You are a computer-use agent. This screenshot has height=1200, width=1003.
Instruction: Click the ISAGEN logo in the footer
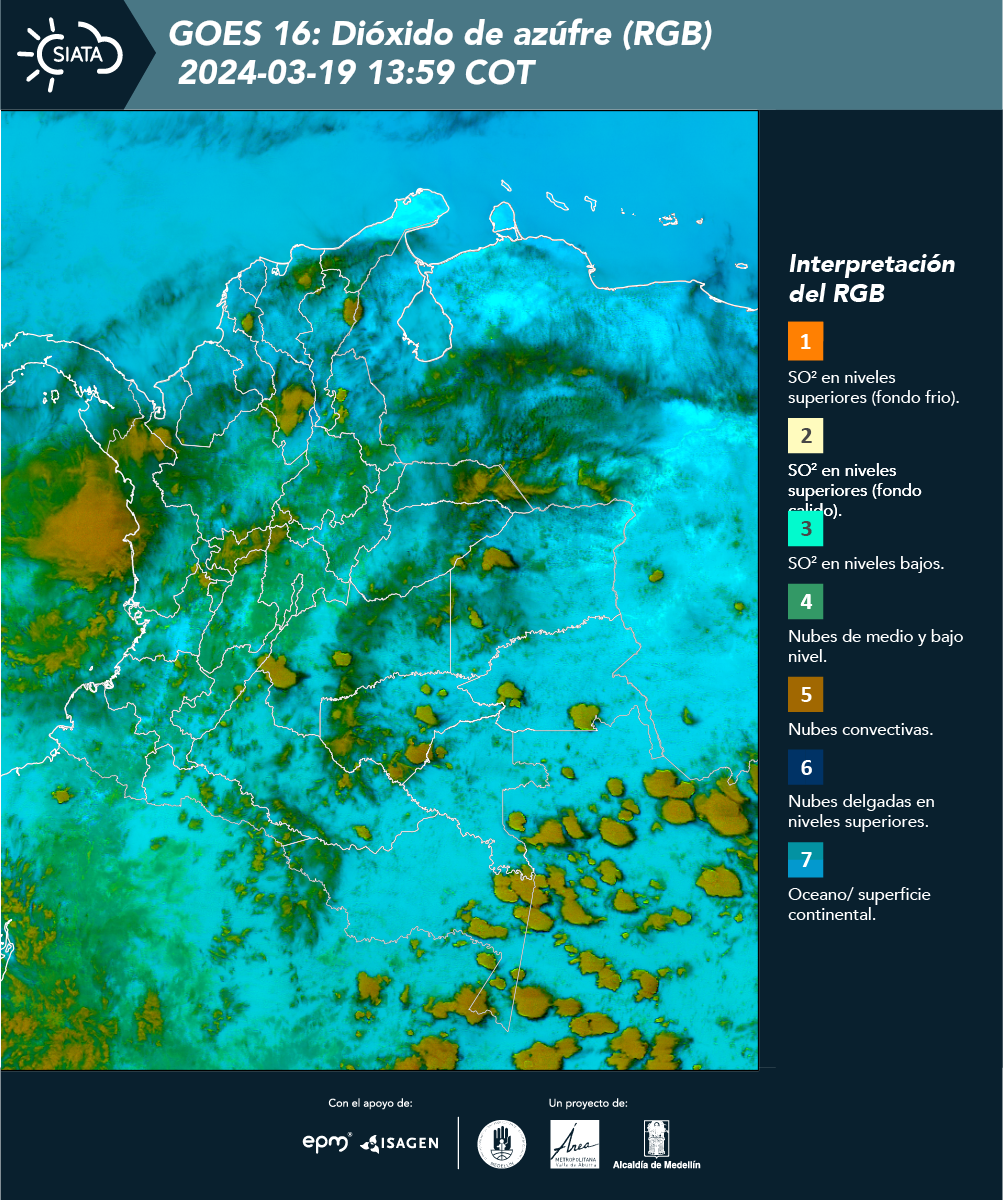coord(400,1142)
